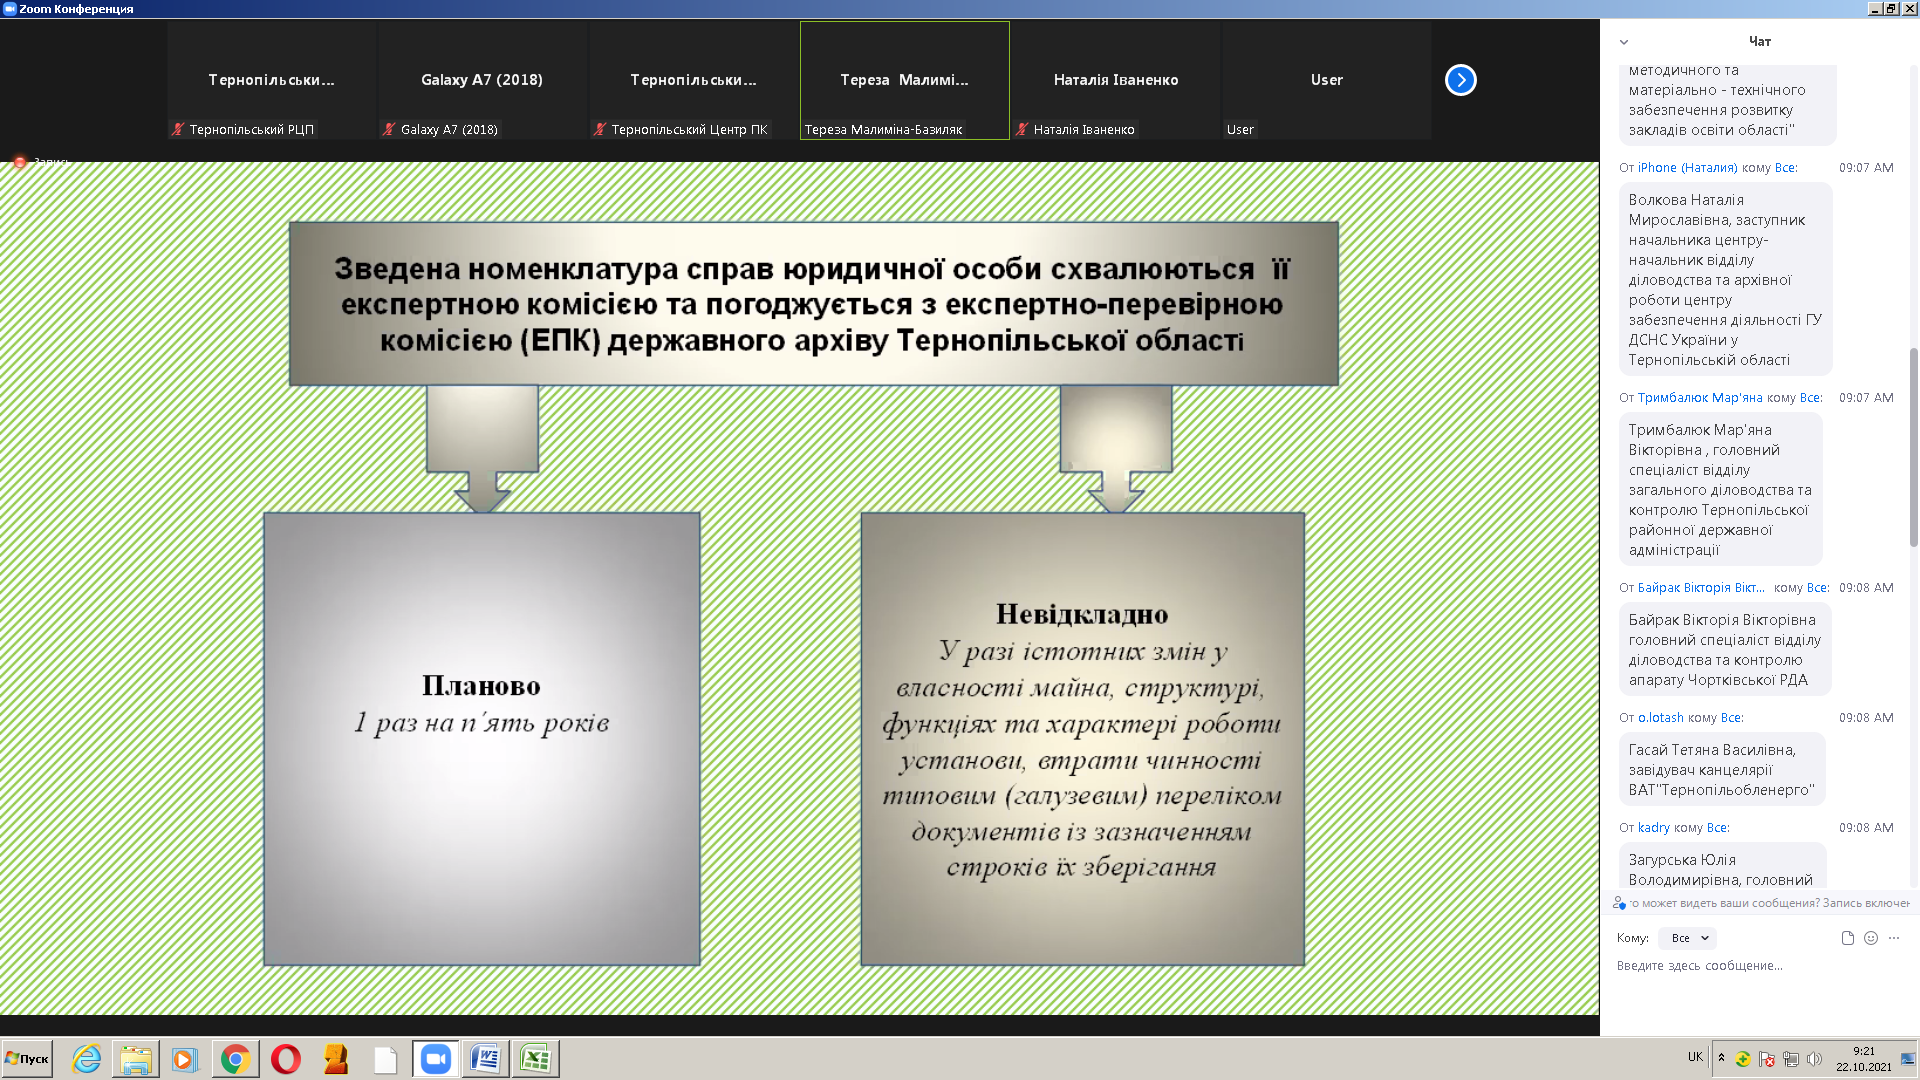Expand hidden system tray icons arrow
This screenshot has height=1080, width=1920.
pyautogui.click(x=1721, y=1057)
